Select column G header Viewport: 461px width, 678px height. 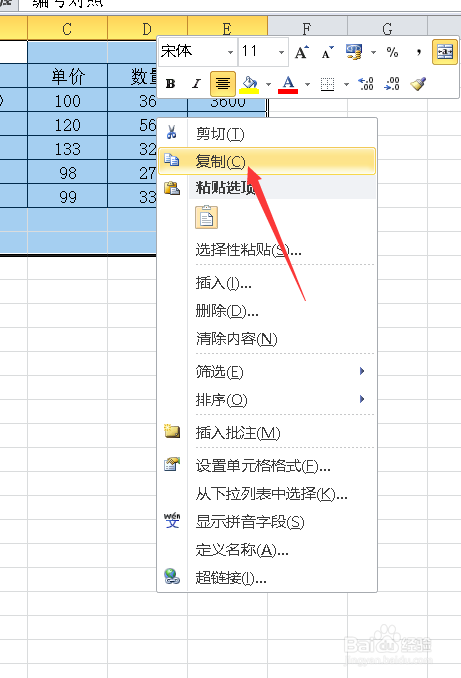pos(387,29)
